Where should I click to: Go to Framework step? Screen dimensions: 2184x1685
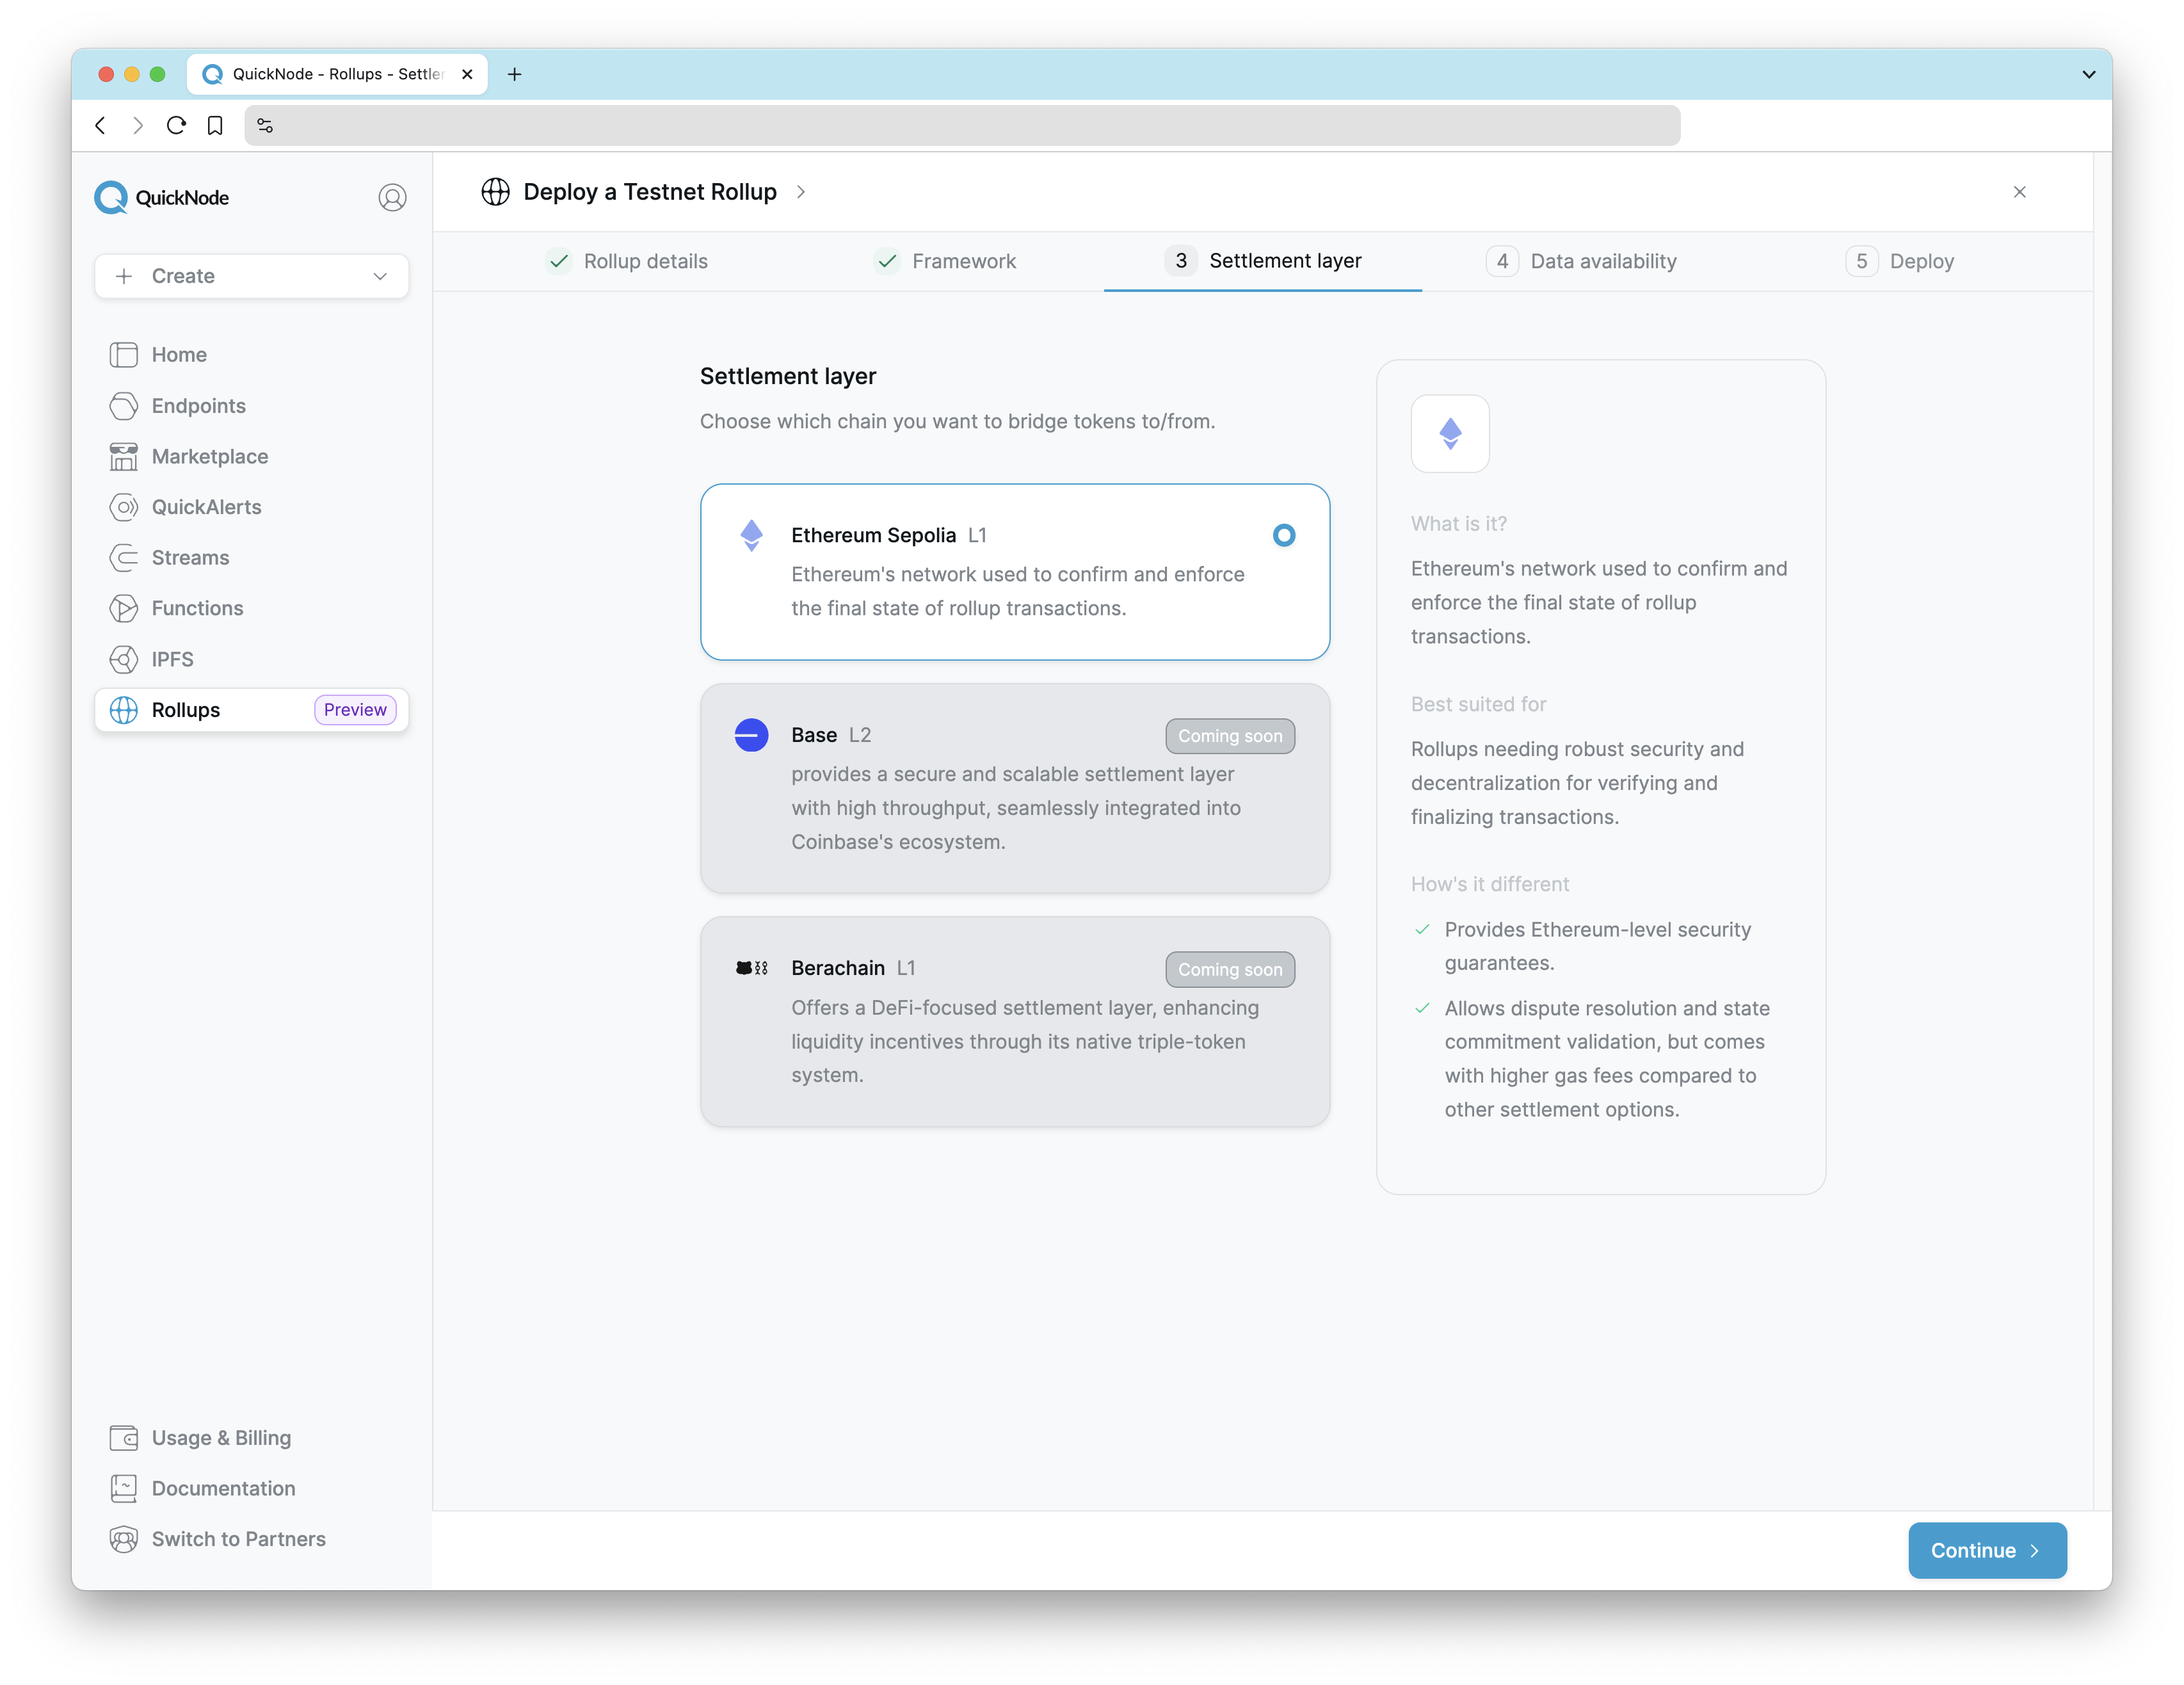[945, 261]
